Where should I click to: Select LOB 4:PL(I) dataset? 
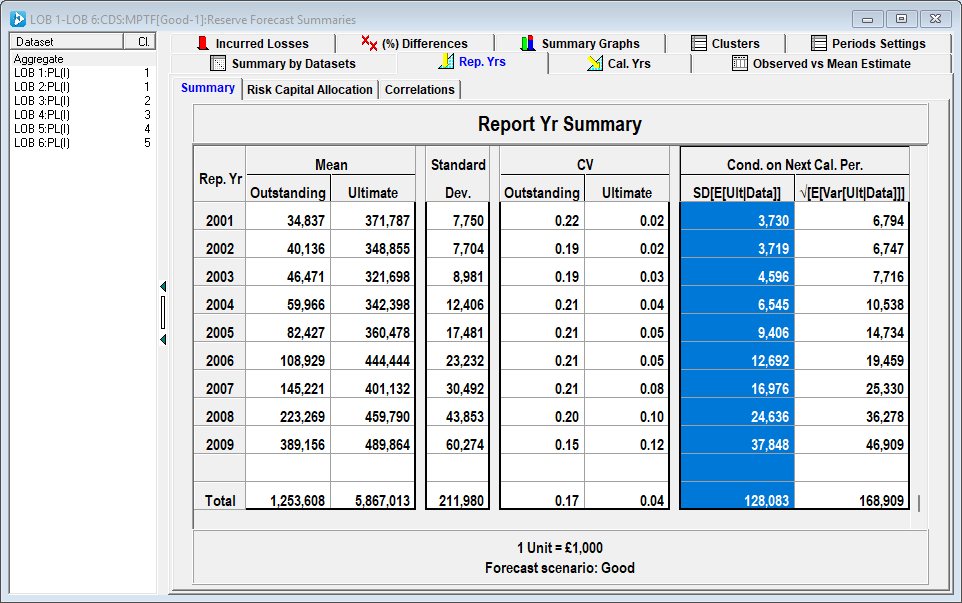click(82, 115)
